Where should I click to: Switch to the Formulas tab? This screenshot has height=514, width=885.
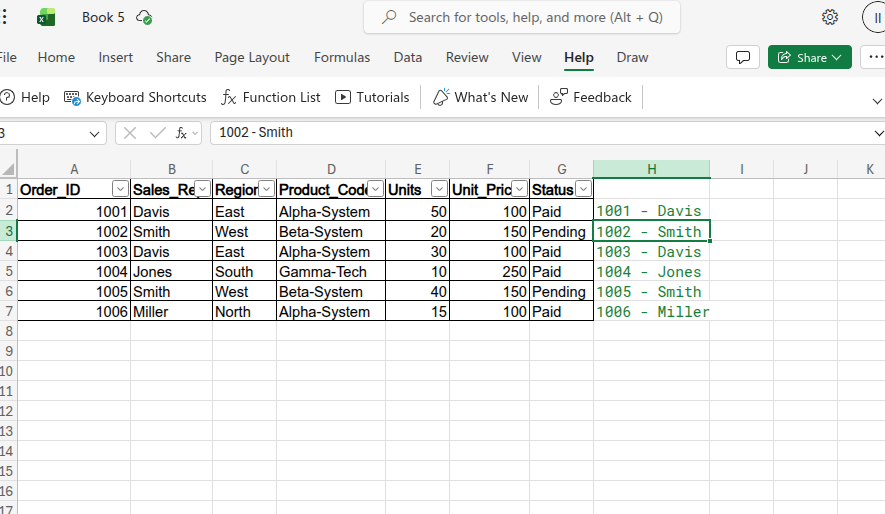click(342, 58)
